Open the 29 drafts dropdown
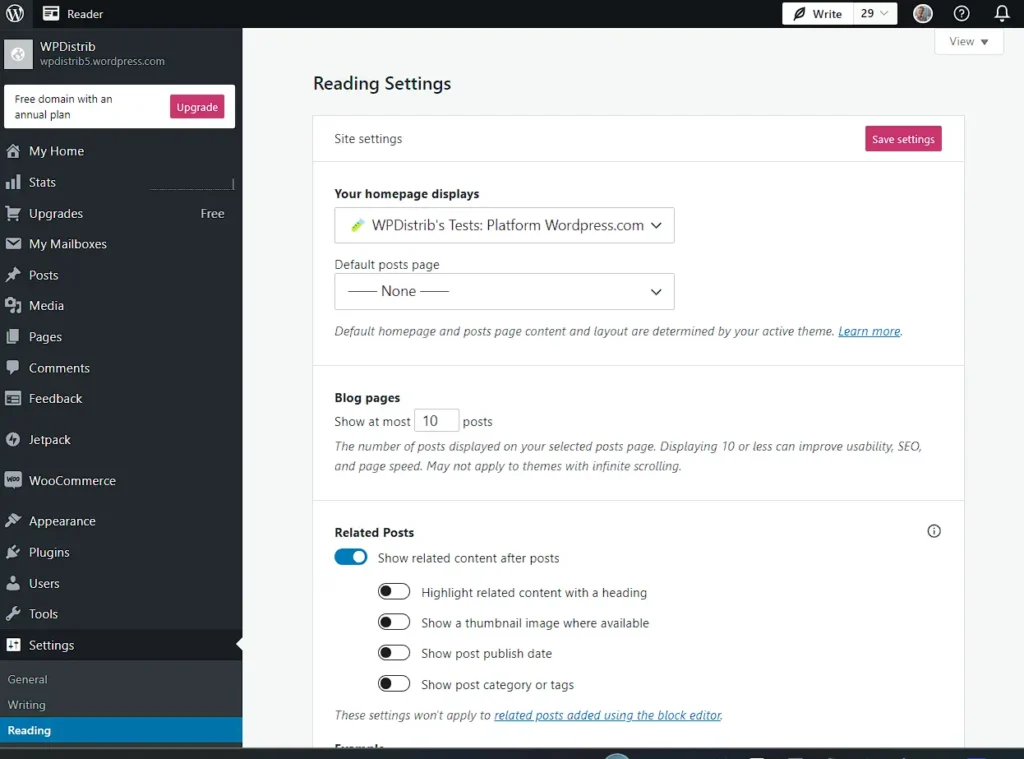1024x759 pixels. point(874,14)
